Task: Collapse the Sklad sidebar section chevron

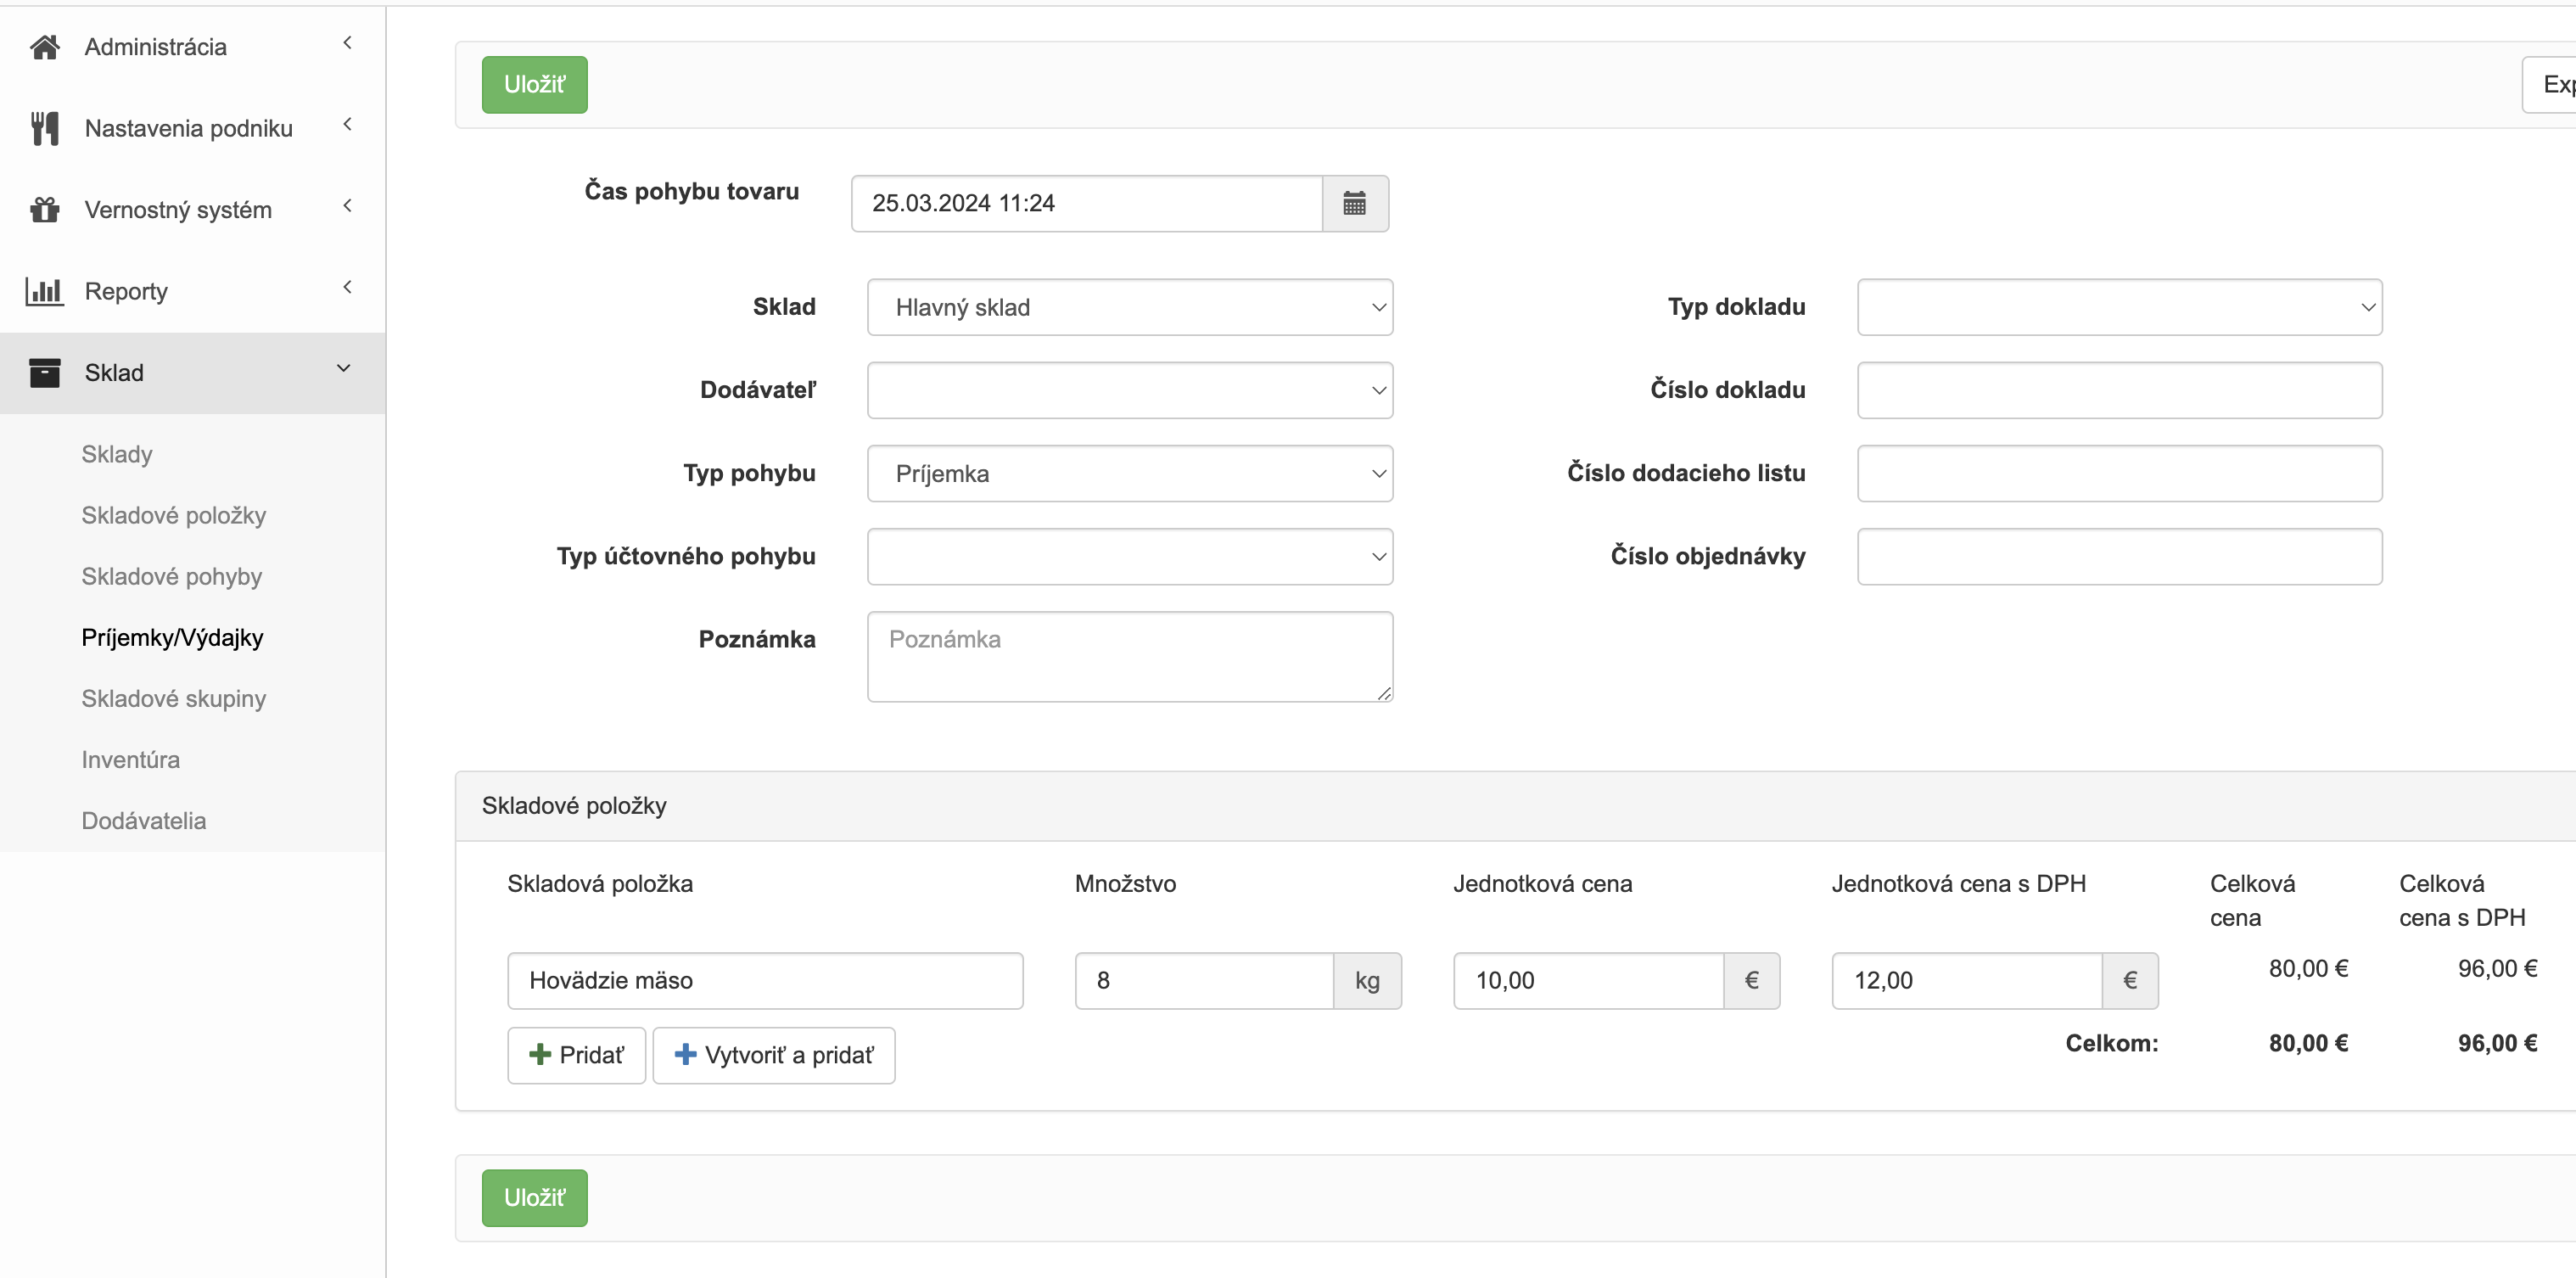Action: pos(344,369)
